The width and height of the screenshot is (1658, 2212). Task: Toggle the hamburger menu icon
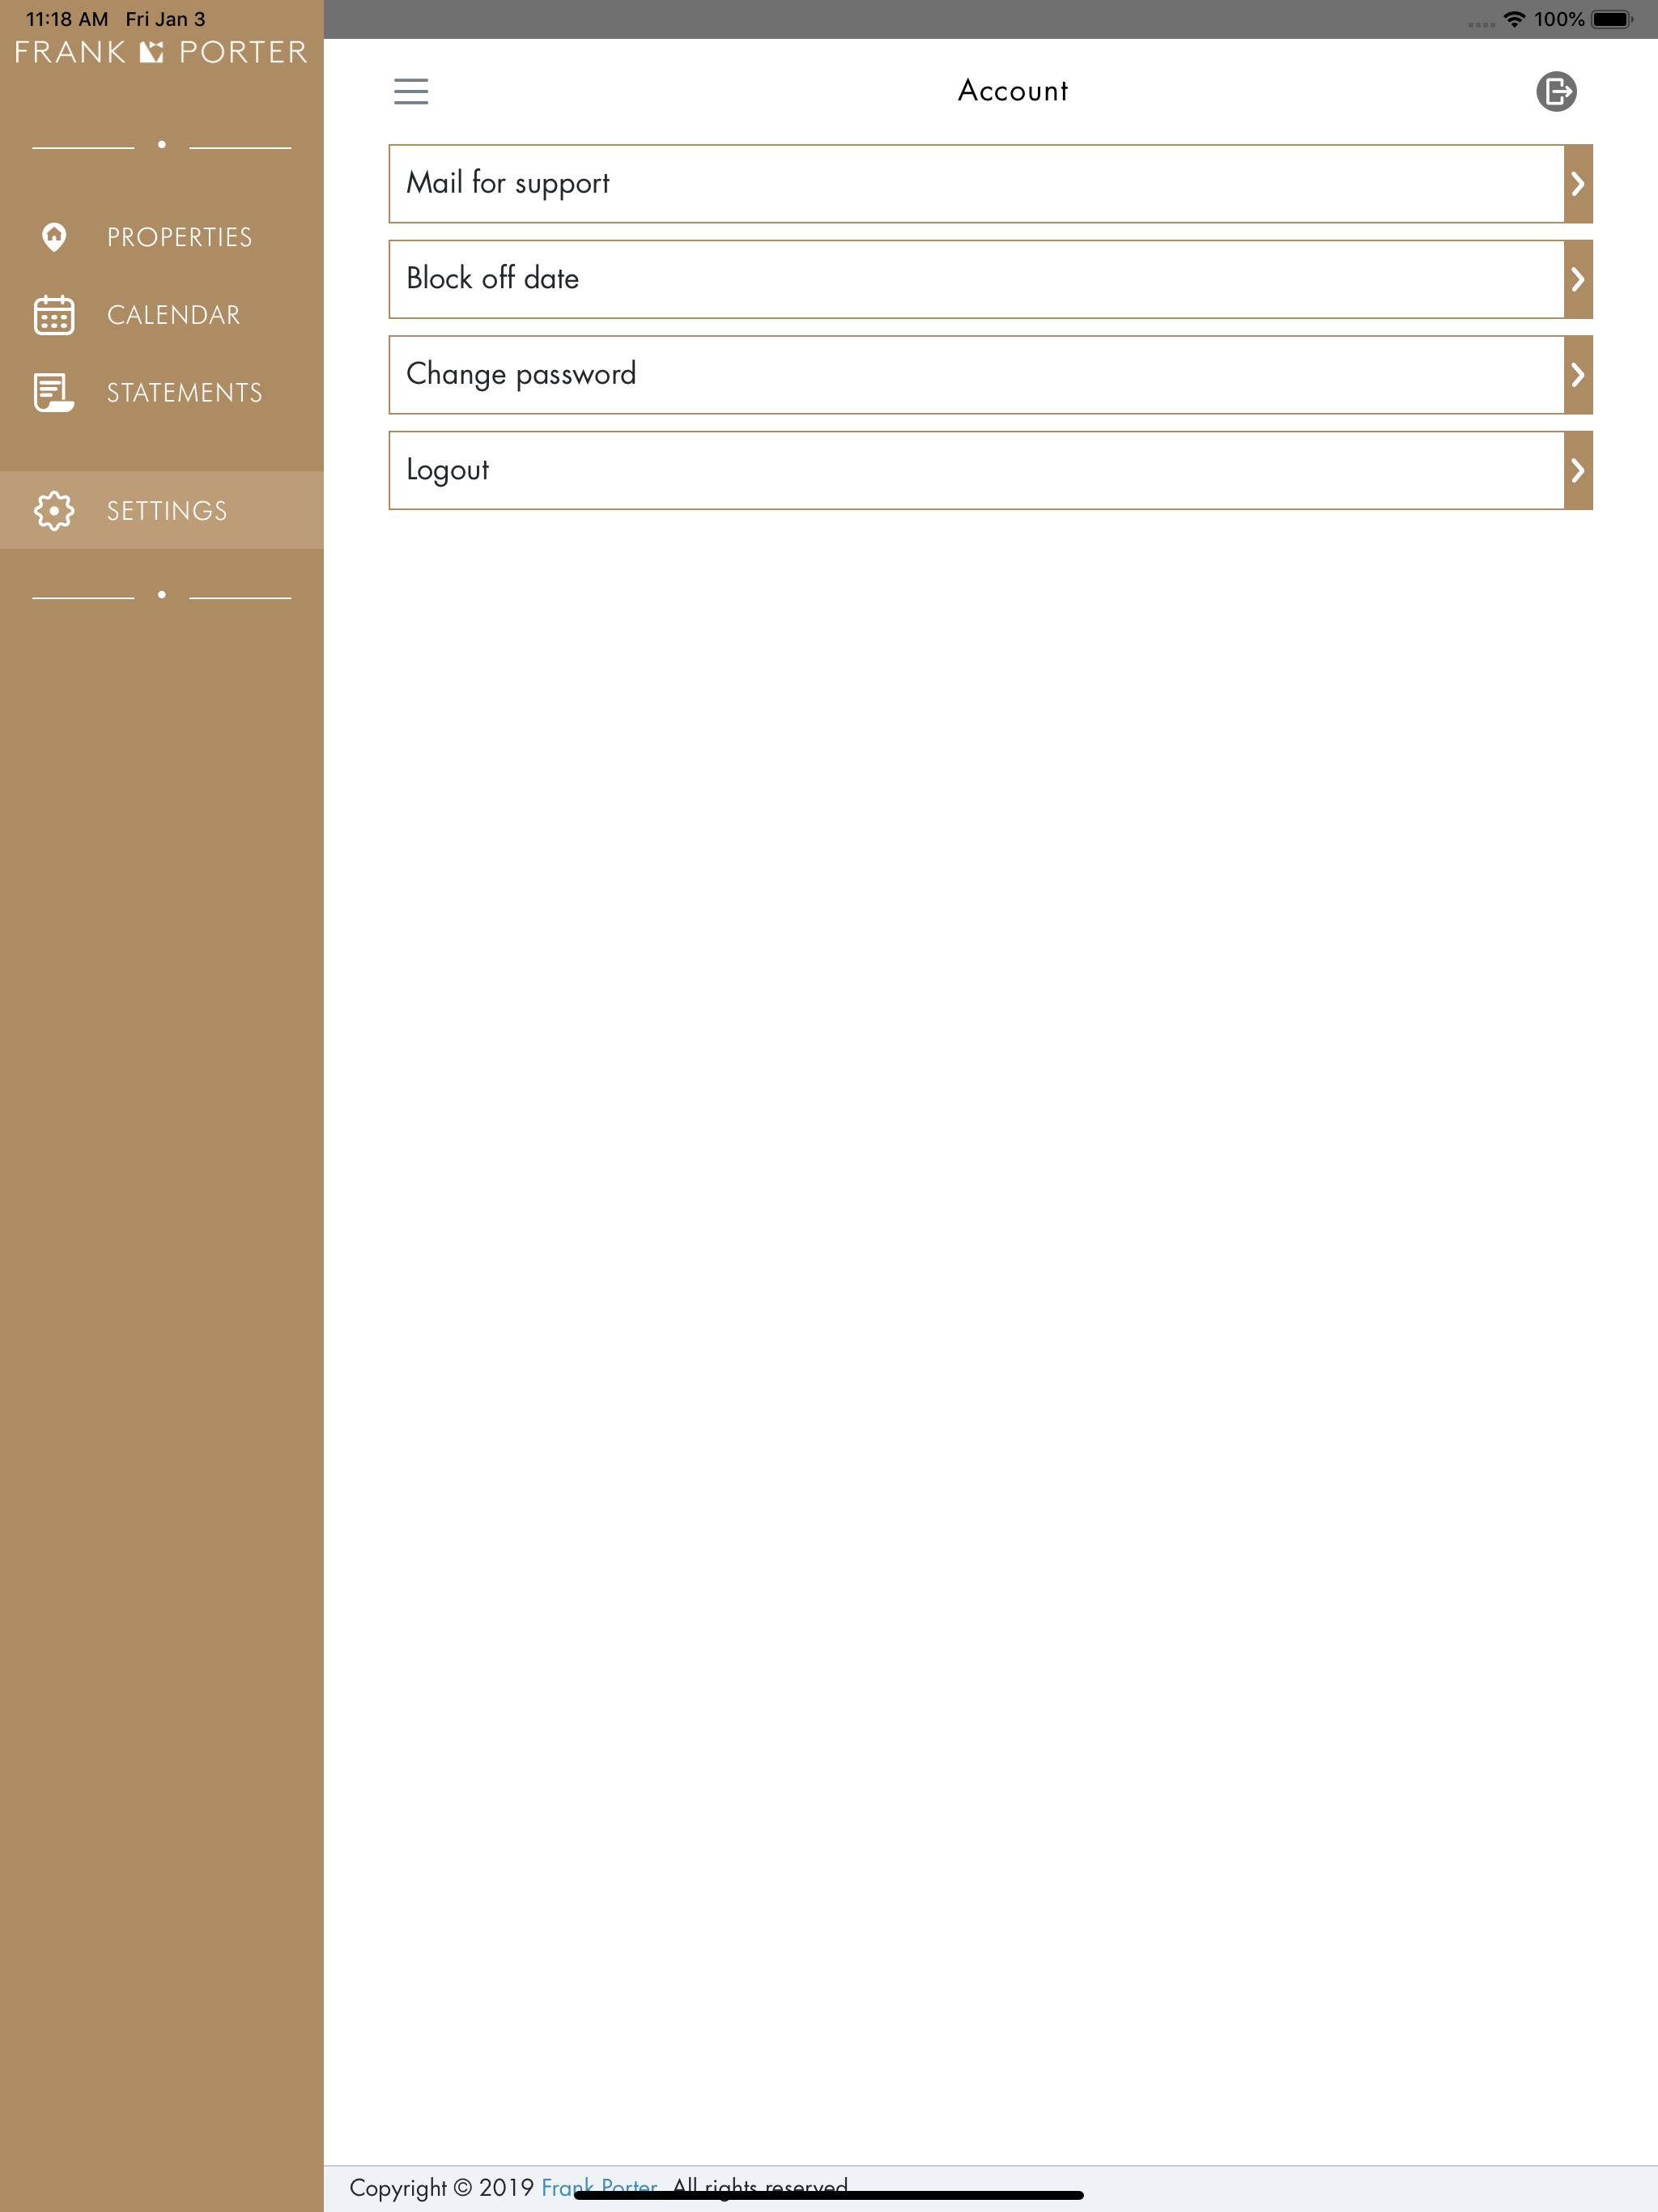[x=411, y=91]
